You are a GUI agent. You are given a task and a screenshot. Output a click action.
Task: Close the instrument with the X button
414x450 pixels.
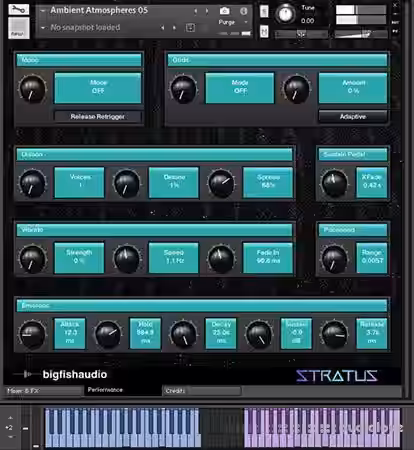tap(395, 5)
